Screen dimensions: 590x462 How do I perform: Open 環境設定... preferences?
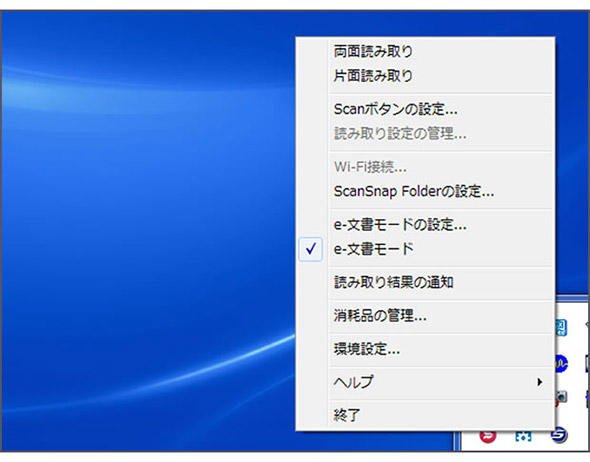tap(425, 349)
